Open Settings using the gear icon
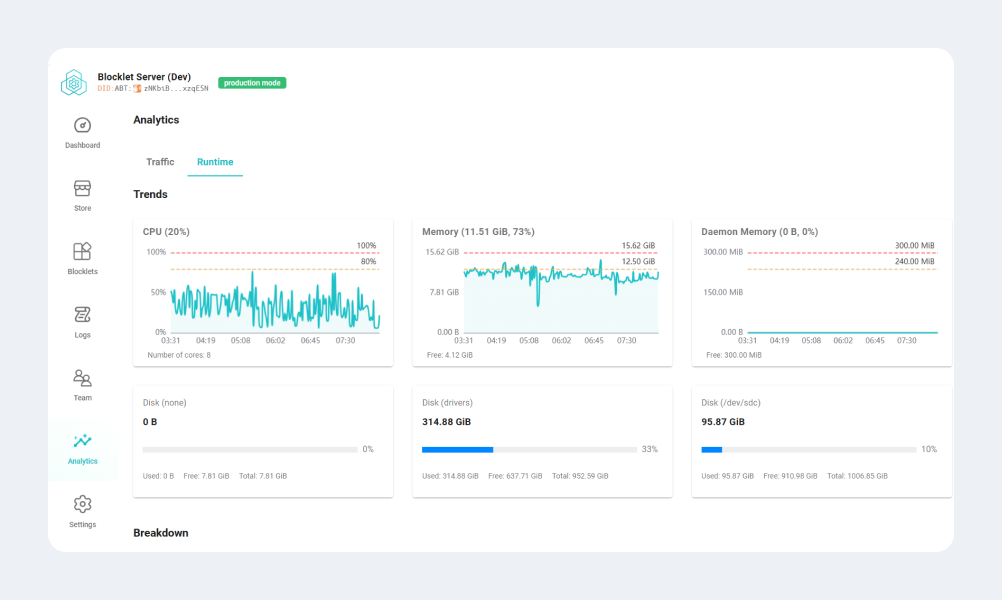 (82, 510)
